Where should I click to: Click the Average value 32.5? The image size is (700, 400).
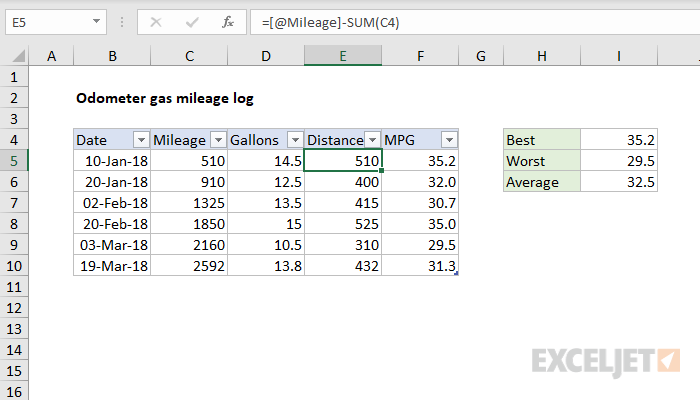[x=619, y=182]
